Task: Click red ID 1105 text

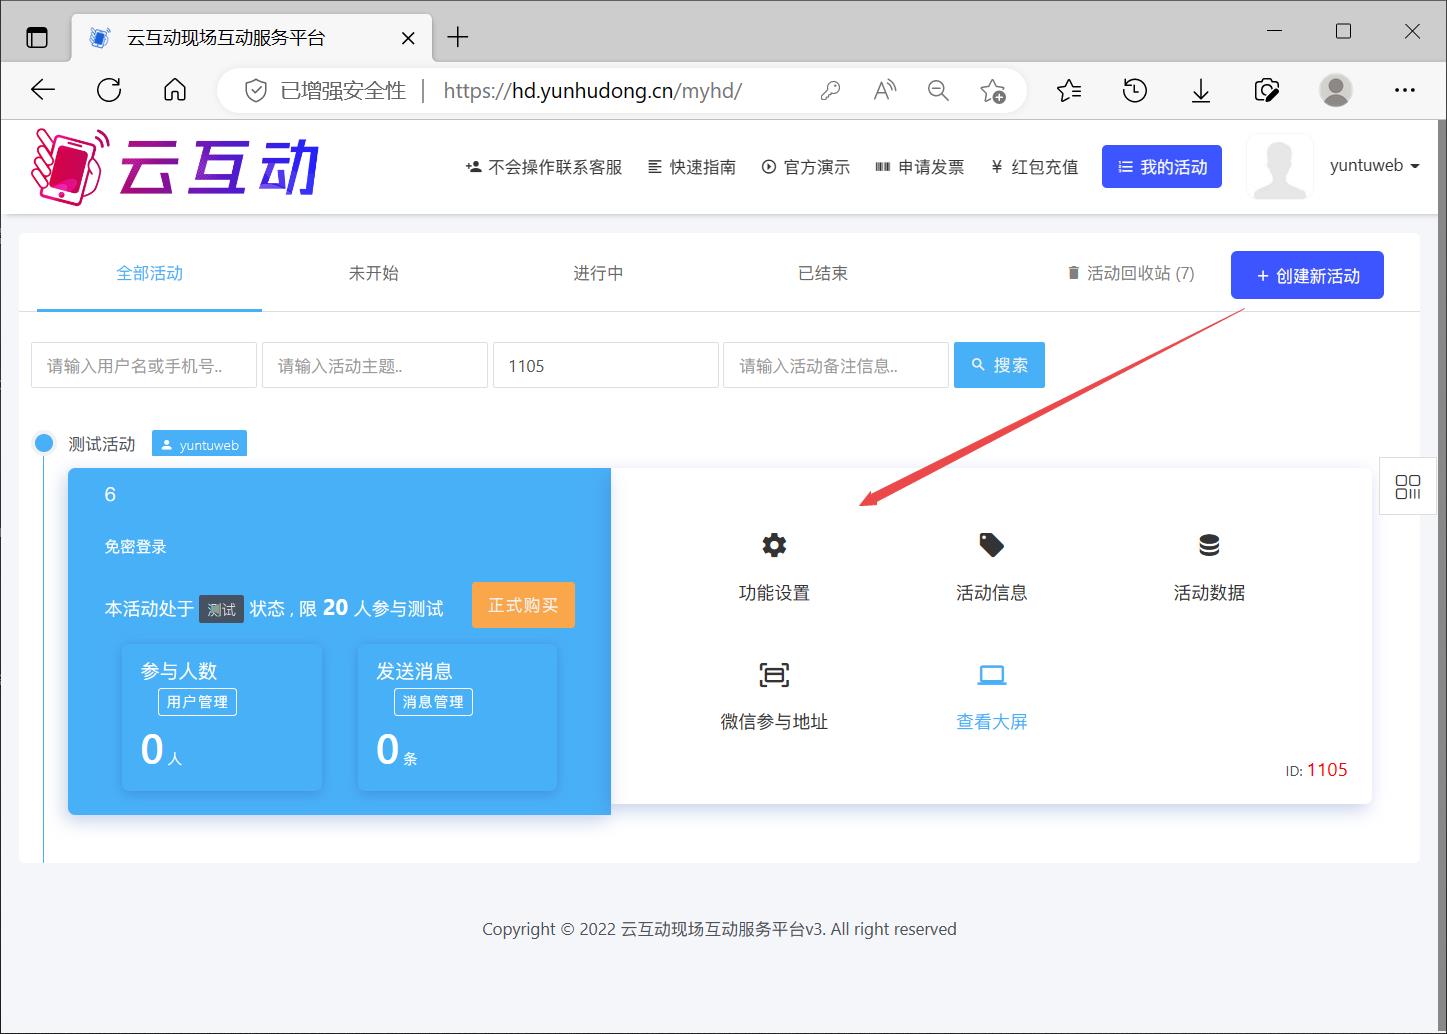Action: (x=1327, y=770)
